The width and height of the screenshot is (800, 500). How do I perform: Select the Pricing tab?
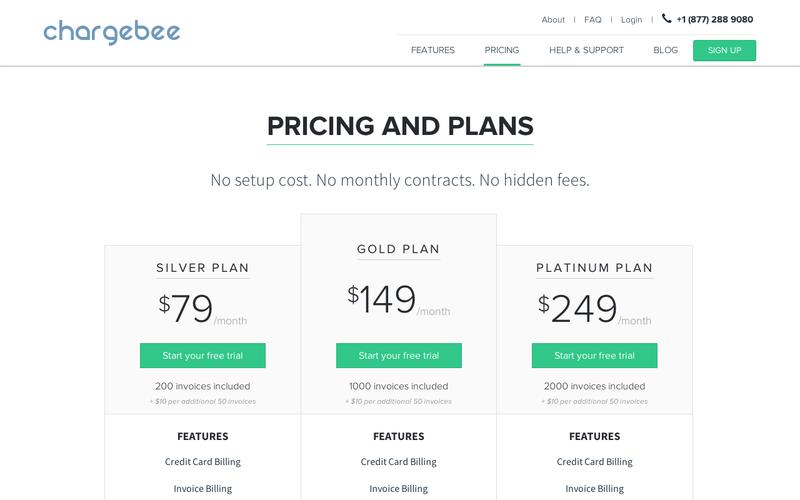coord(502,50)
